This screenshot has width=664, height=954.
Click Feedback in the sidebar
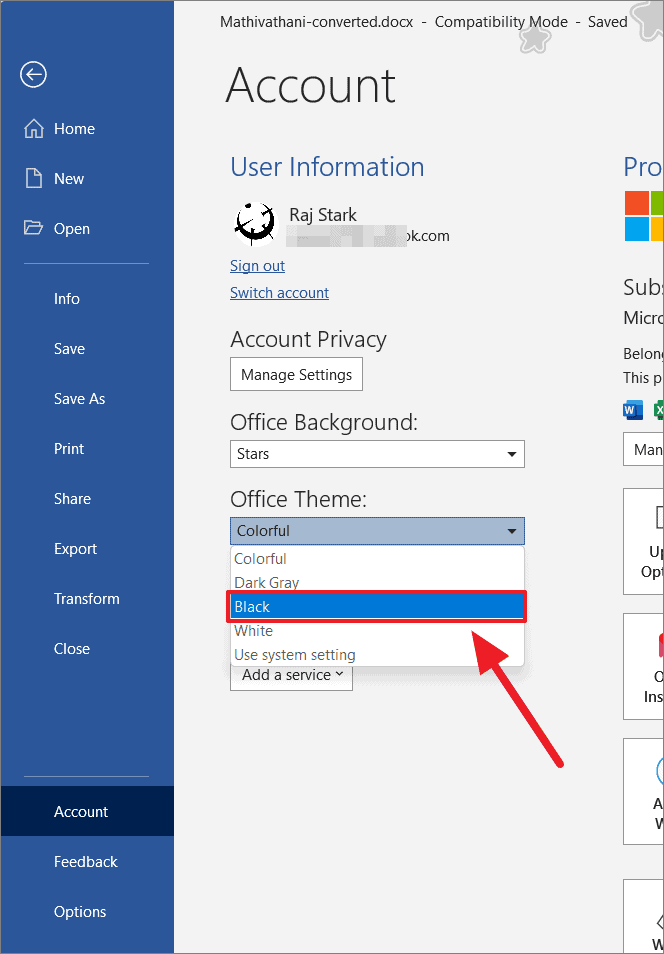pyautogui.click(x=85, y=861)
